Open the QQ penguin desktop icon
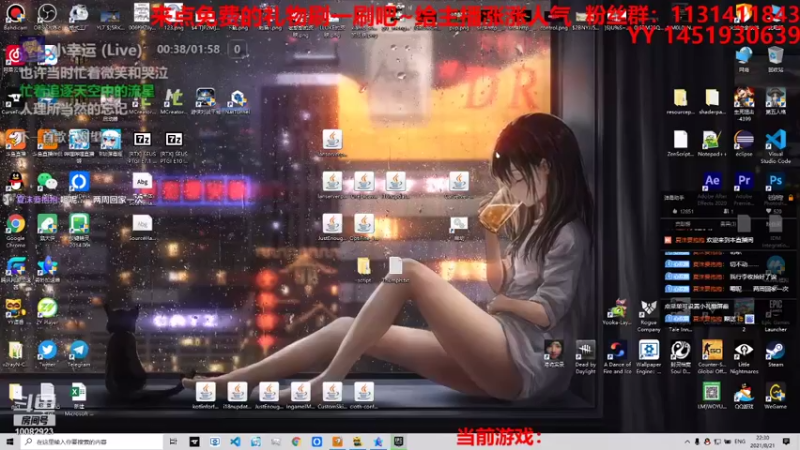This screenshot has height=450, width=800. click(x=15, y=183)
